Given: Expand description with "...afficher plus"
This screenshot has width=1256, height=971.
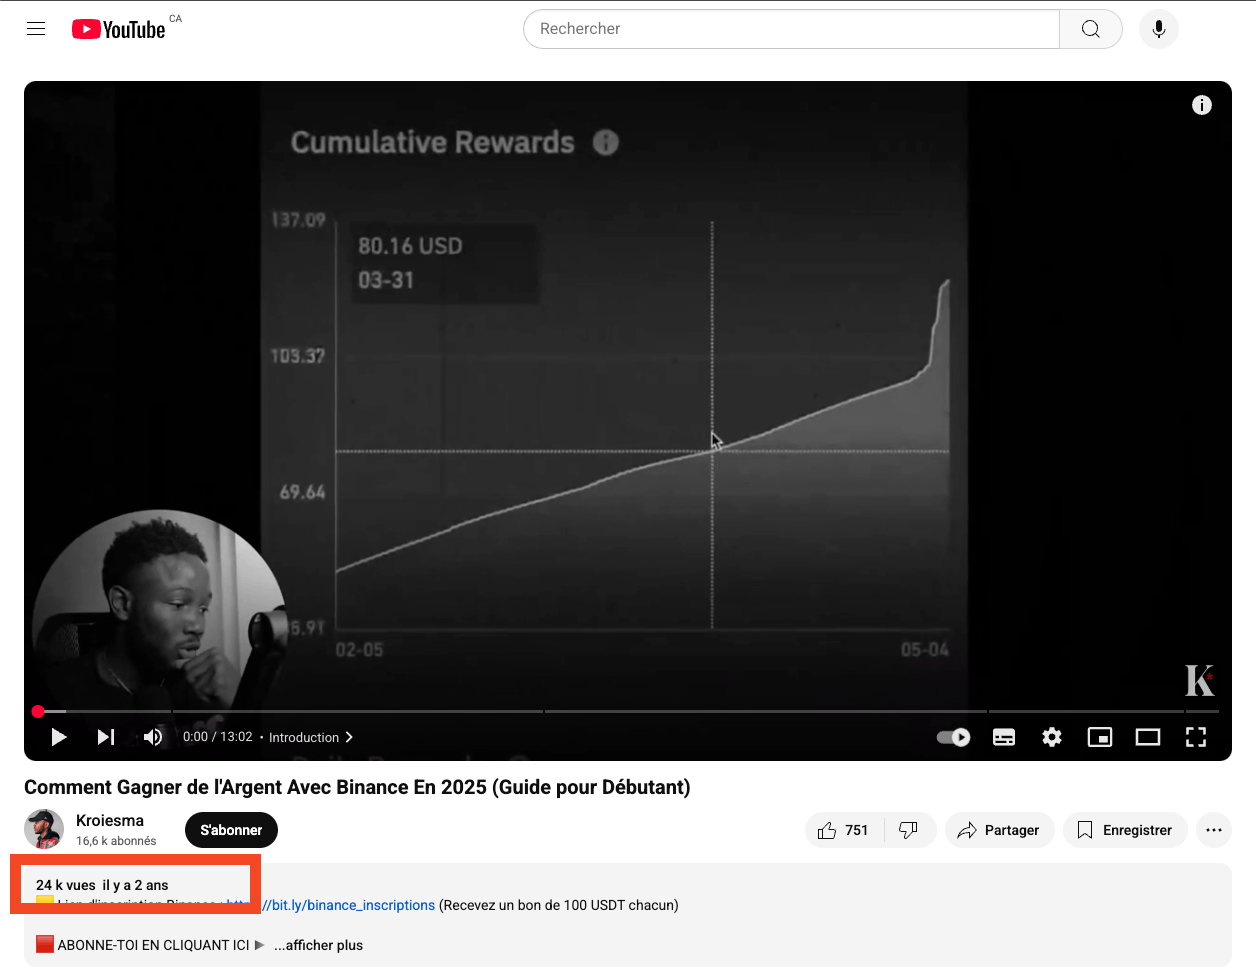Looking at the screenshot, I should (x=318, y=945).
